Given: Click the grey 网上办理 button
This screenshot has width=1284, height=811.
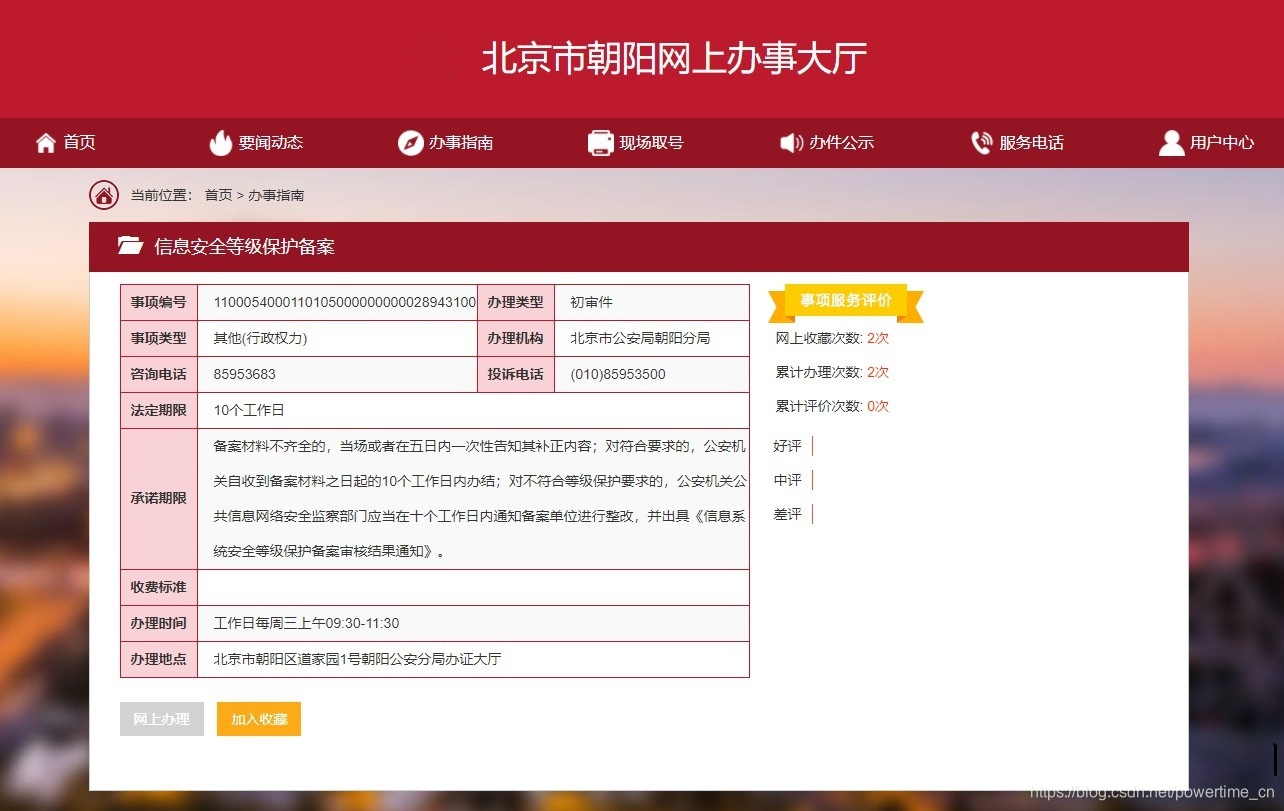Looking at the screenshot, I should click(162, 719).
